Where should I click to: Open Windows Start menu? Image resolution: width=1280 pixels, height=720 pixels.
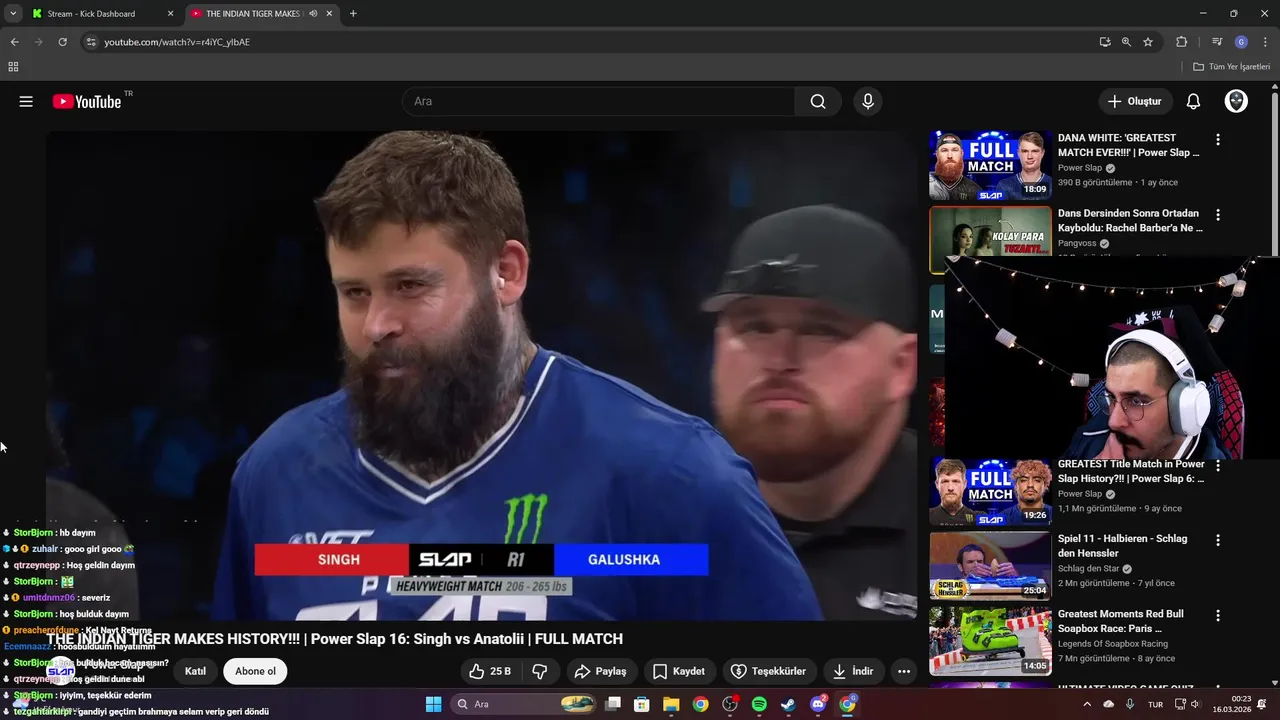tap(433, 704)
